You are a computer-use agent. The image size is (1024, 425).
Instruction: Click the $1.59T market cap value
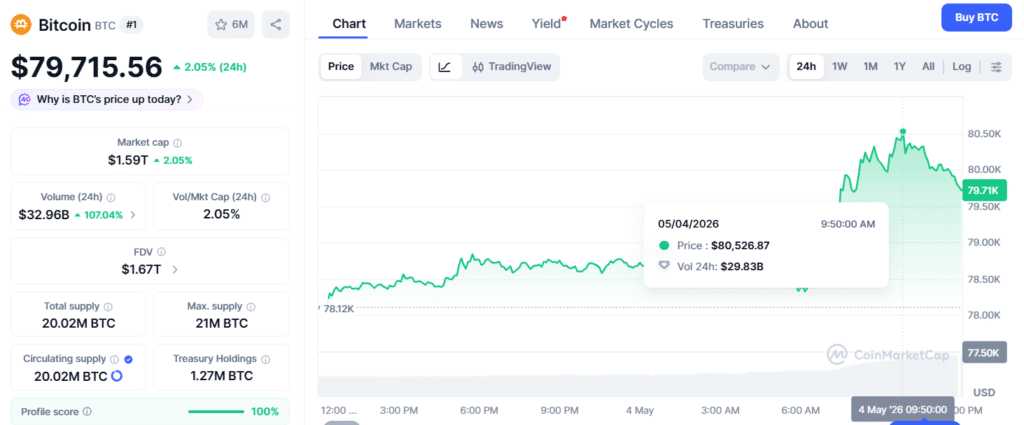tap(128, 160)
